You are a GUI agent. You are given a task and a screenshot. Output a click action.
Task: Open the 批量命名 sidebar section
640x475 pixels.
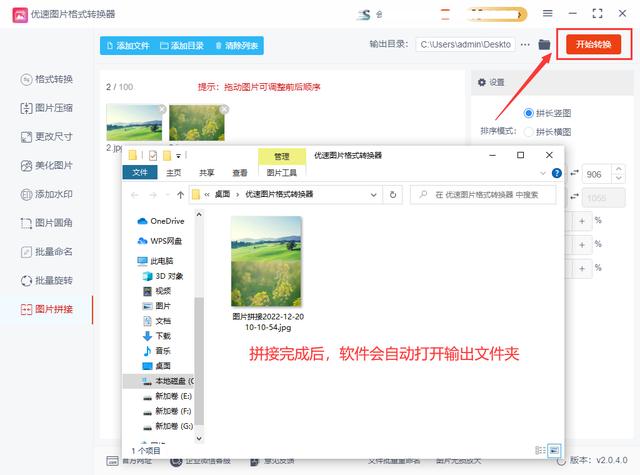[47, 252]
